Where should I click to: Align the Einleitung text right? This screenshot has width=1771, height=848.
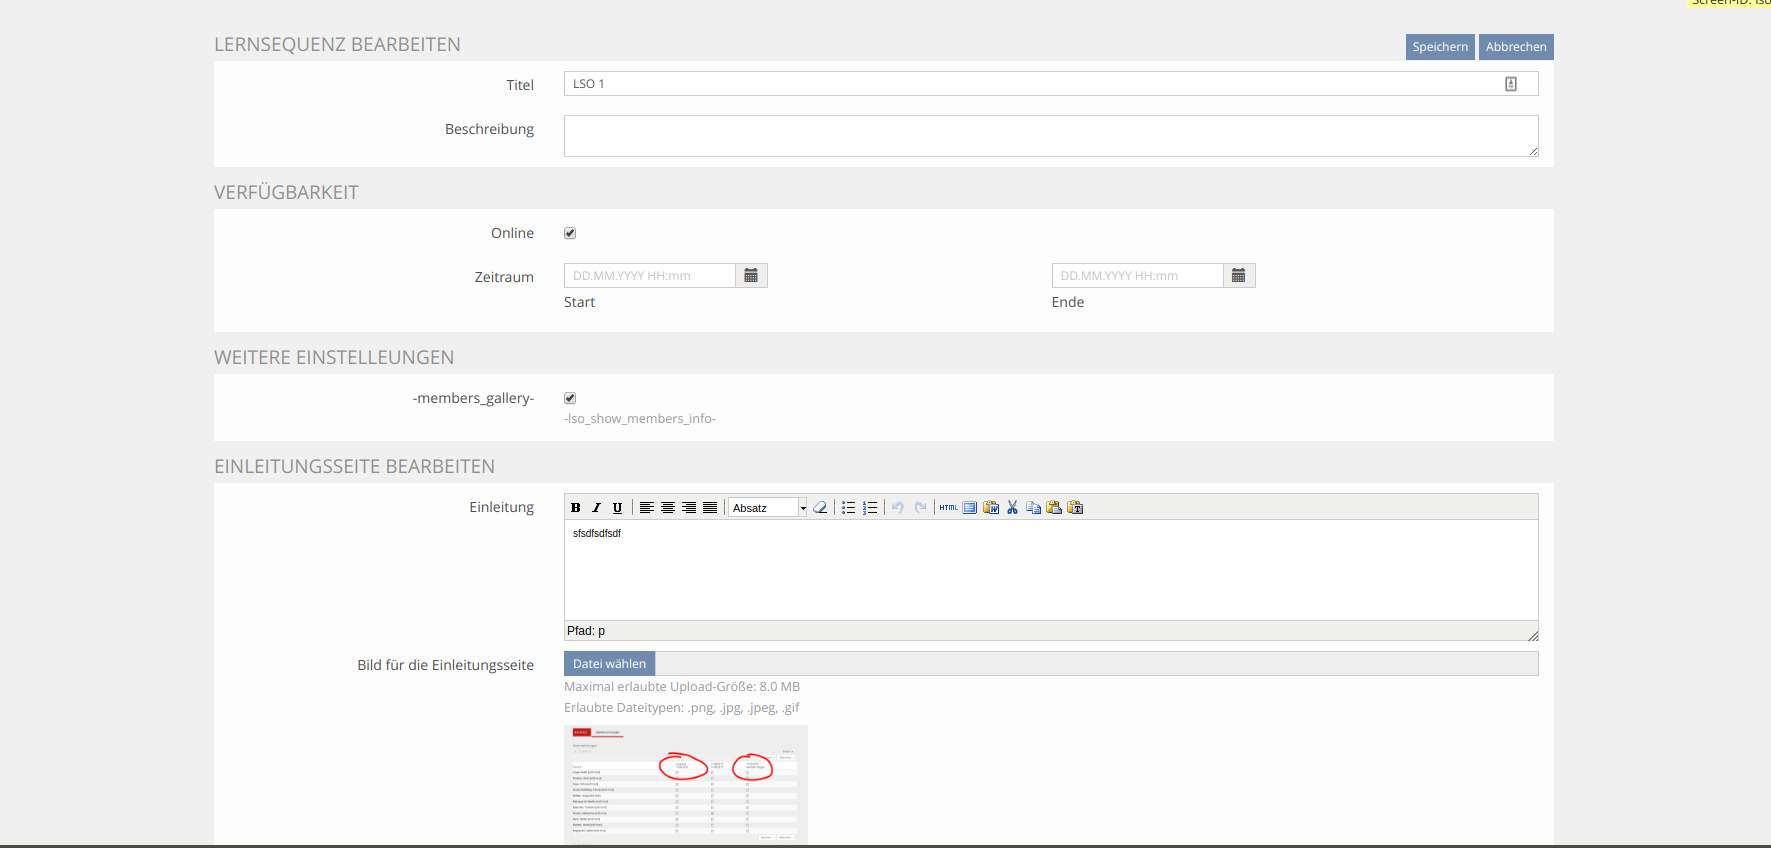tap(689, 508)
